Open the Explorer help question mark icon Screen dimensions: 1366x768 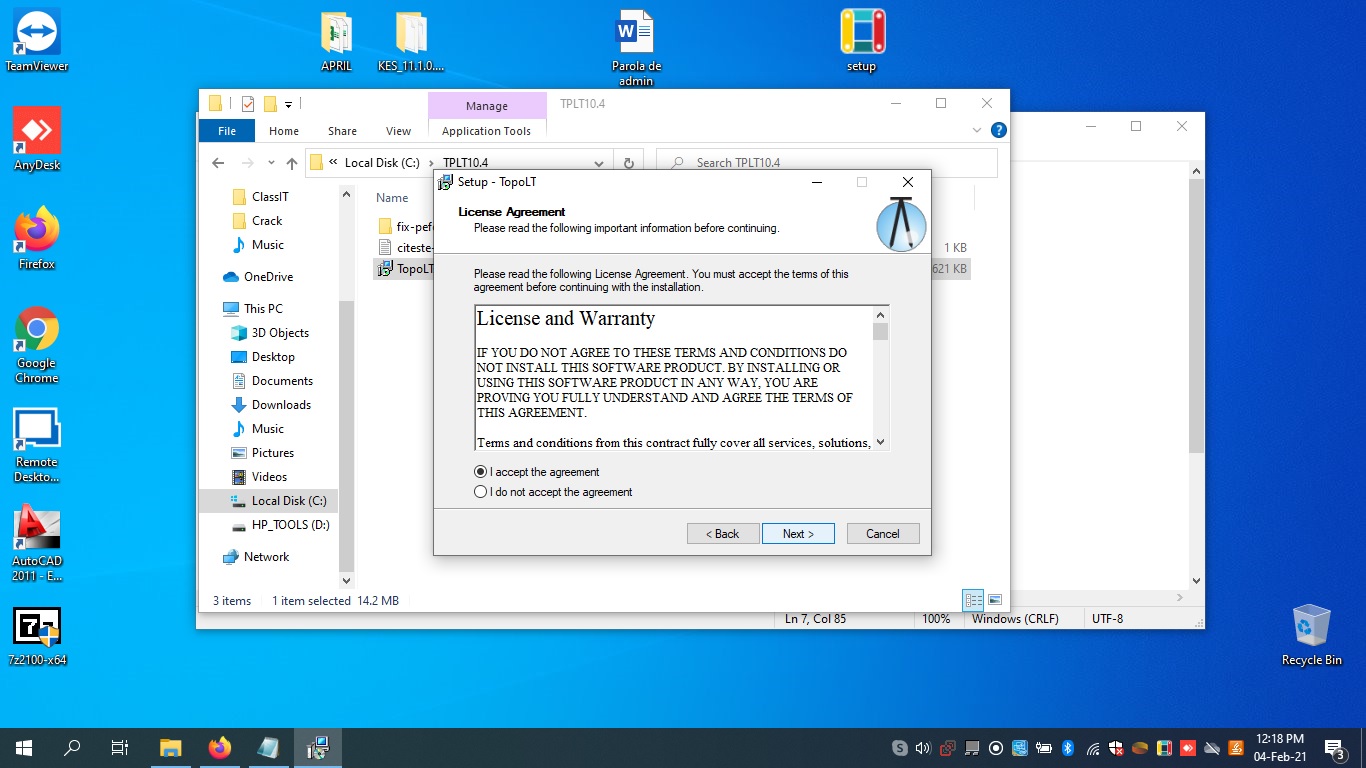(x=998, y=130)
